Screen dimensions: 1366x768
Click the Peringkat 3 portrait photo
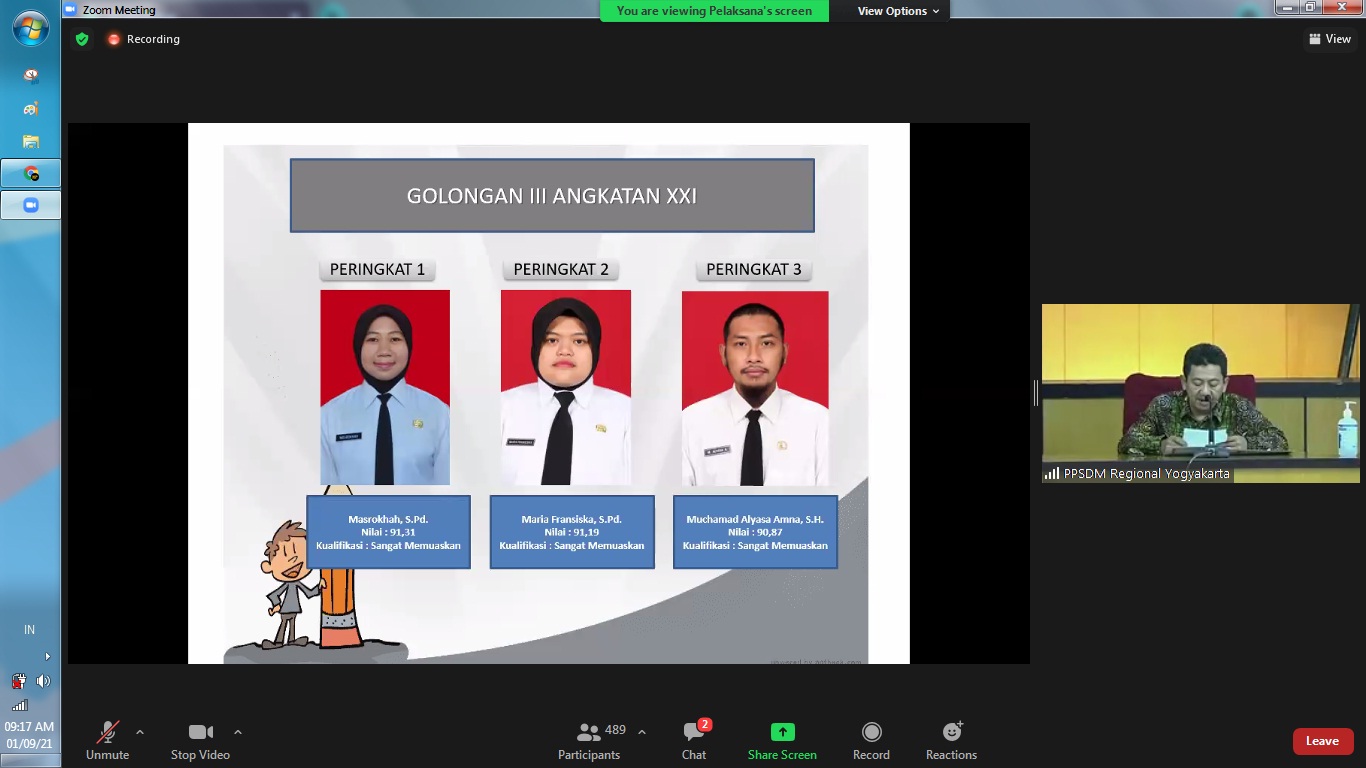(x=755, y=388)
